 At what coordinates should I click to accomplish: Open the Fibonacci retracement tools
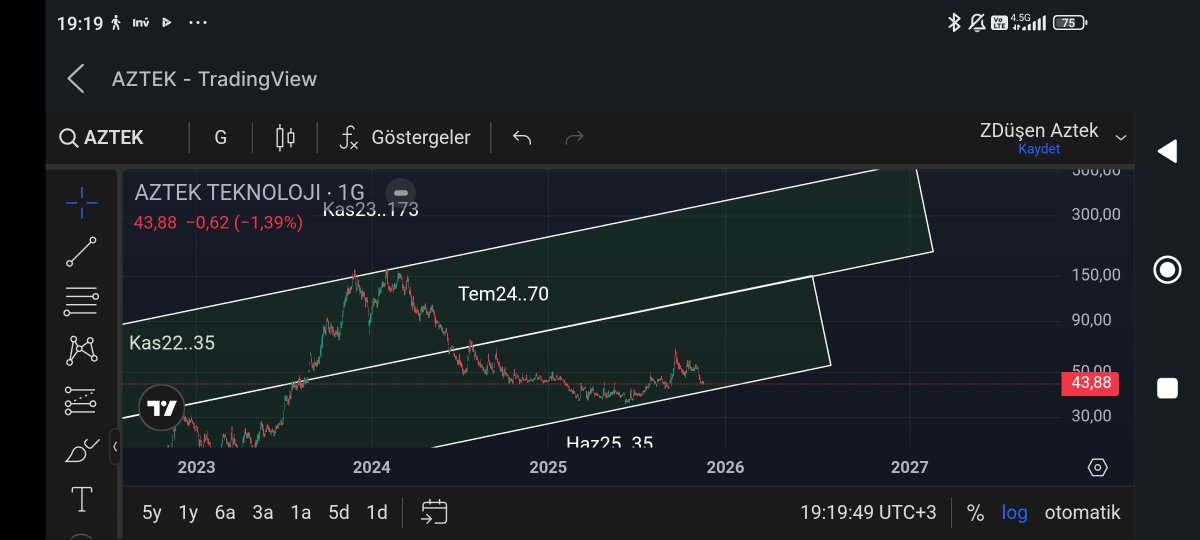[x=82, y=300]
